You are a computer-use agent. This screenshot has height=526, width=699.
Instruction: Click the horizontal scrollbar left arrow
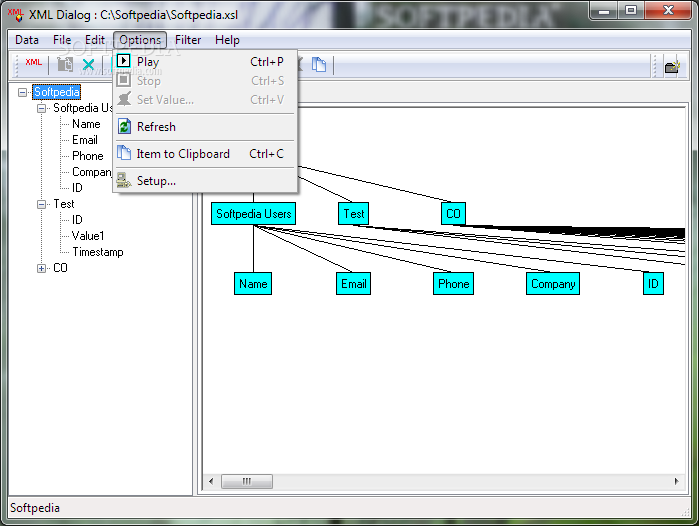[211, 481]
